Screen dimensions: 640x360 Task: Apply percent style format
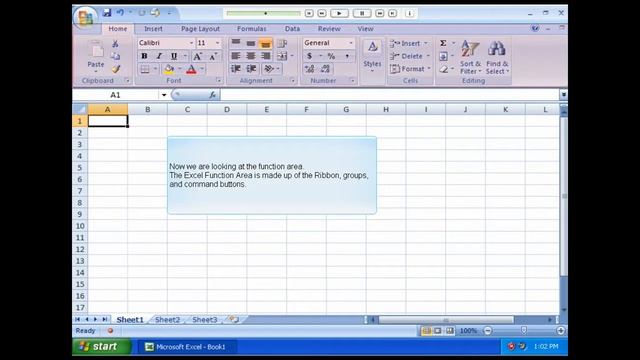331,56
